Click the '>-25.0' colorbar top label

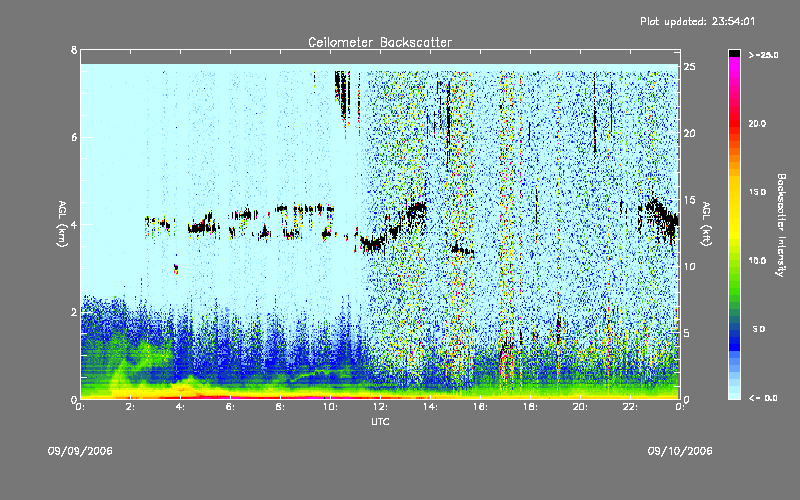(764, 55)
